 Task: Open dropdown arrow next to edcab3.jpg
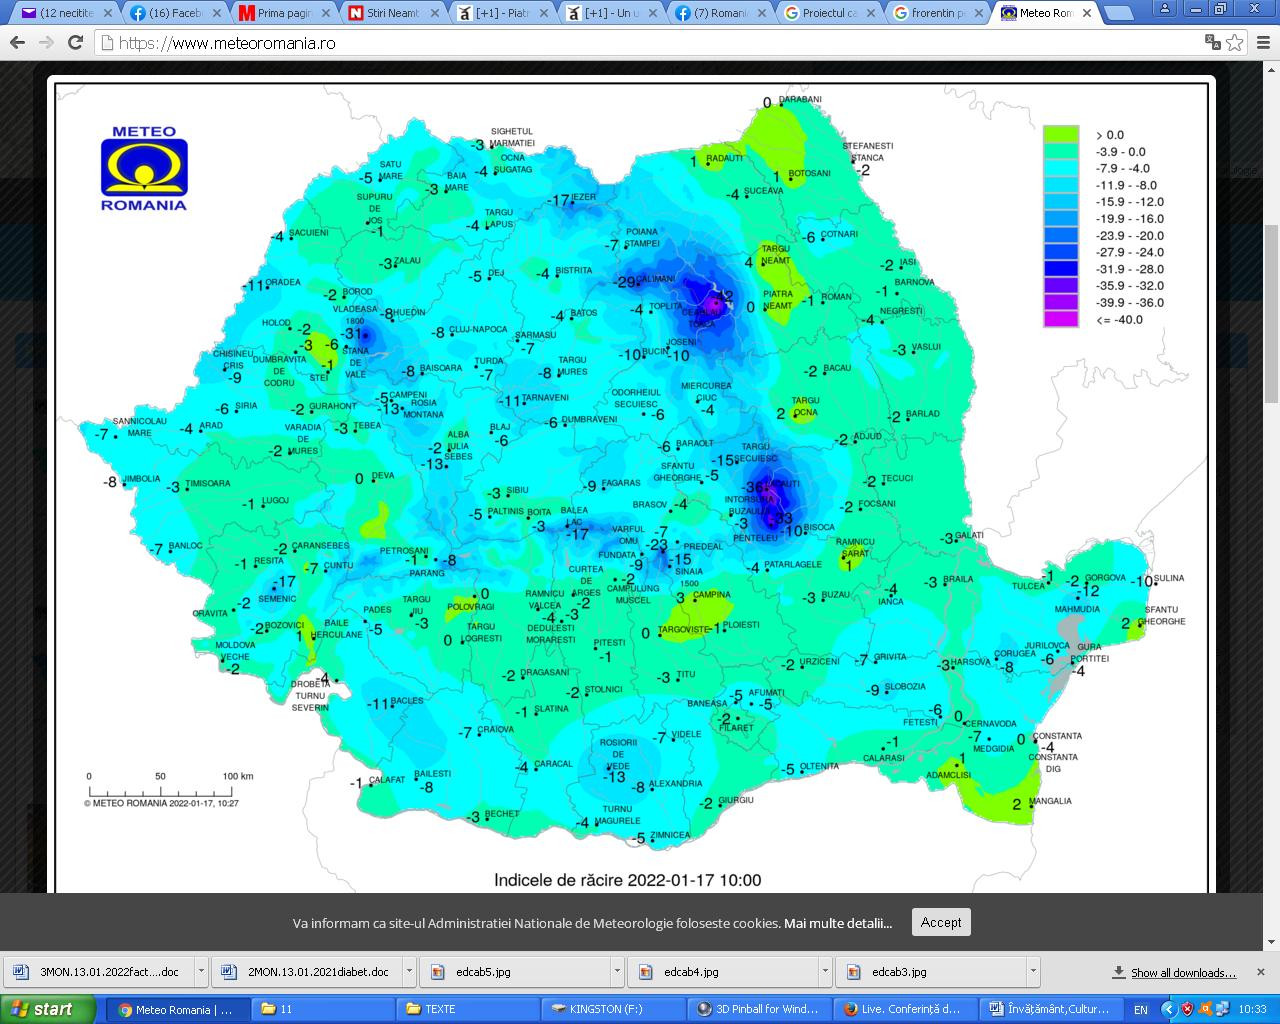click(x=1031, y=972)
